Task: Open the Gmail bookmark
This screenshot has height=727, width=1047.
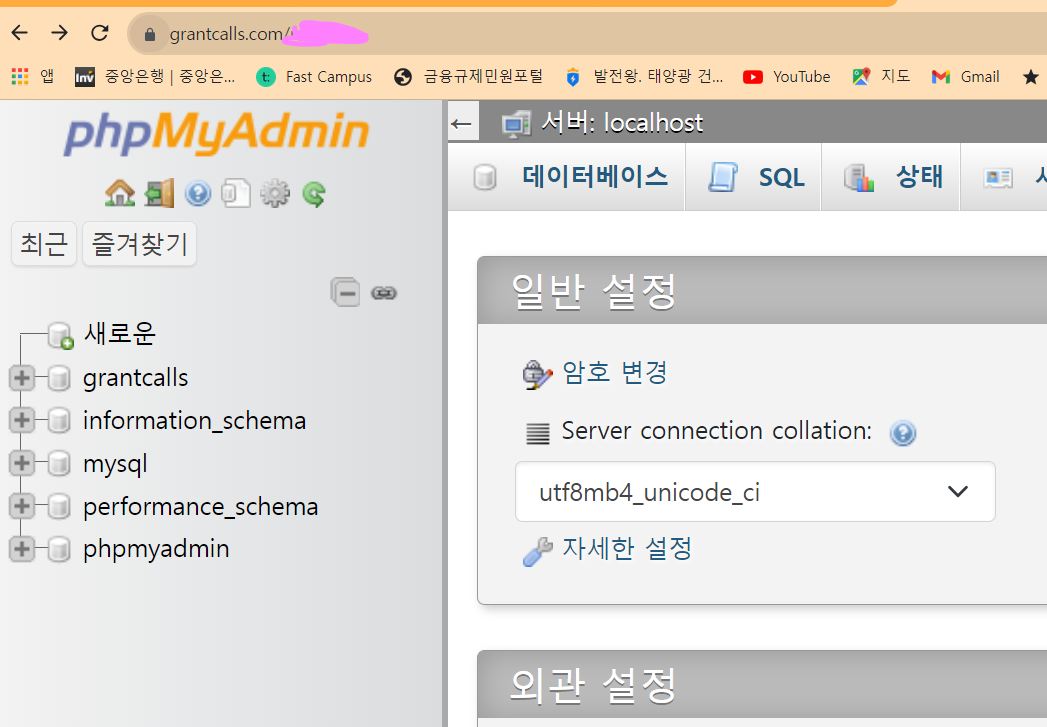Action: [x=966, y=77]
